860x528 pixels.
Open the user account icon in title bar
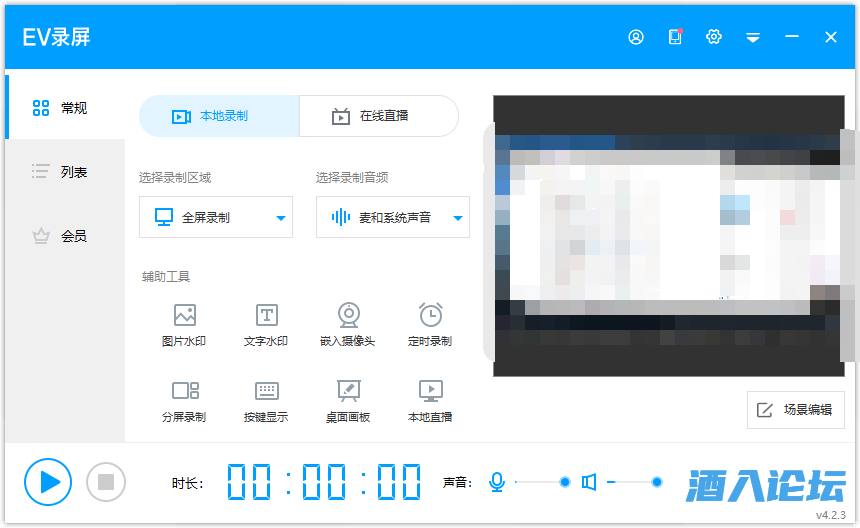click(636, 37)
